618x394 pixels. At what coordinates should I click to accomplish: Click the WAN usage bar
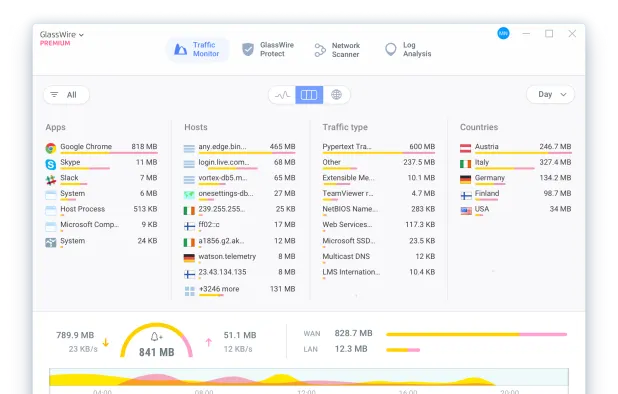(x=477, y=334)
